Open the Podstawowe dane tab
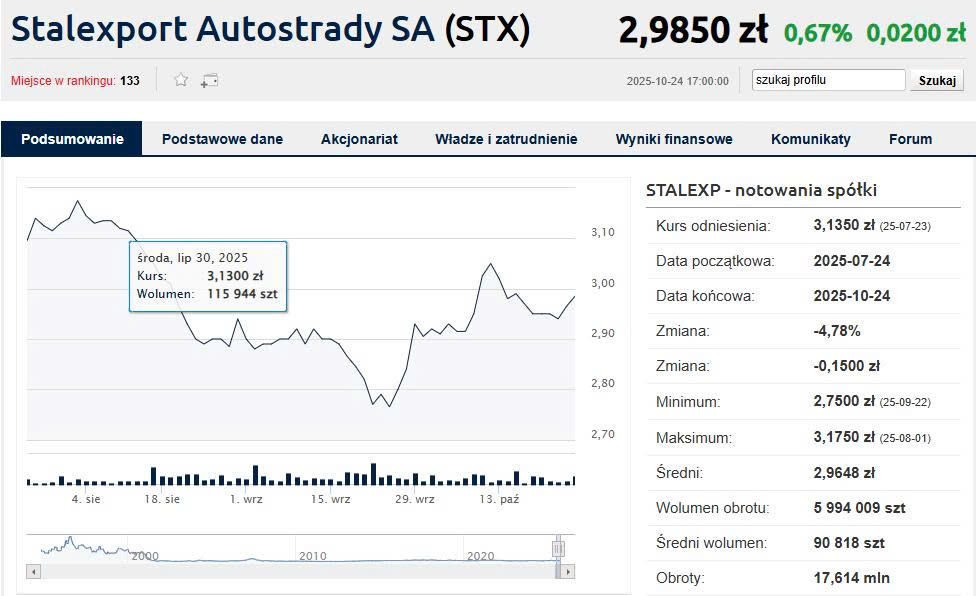 (222, 139)
